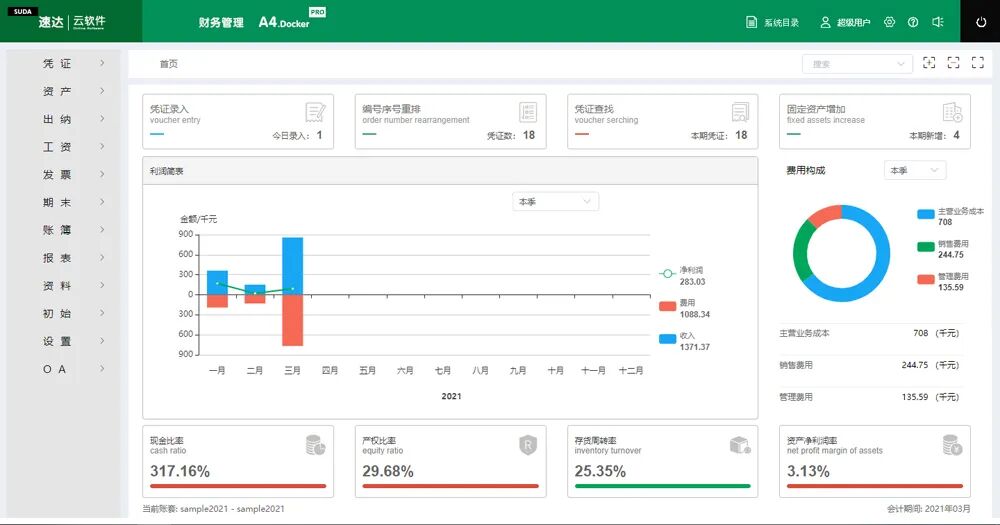Viewport: 1000px width, 525px height.
Task: Click 编号序号重排 rearrangement icon
Action: click(528, 112)
